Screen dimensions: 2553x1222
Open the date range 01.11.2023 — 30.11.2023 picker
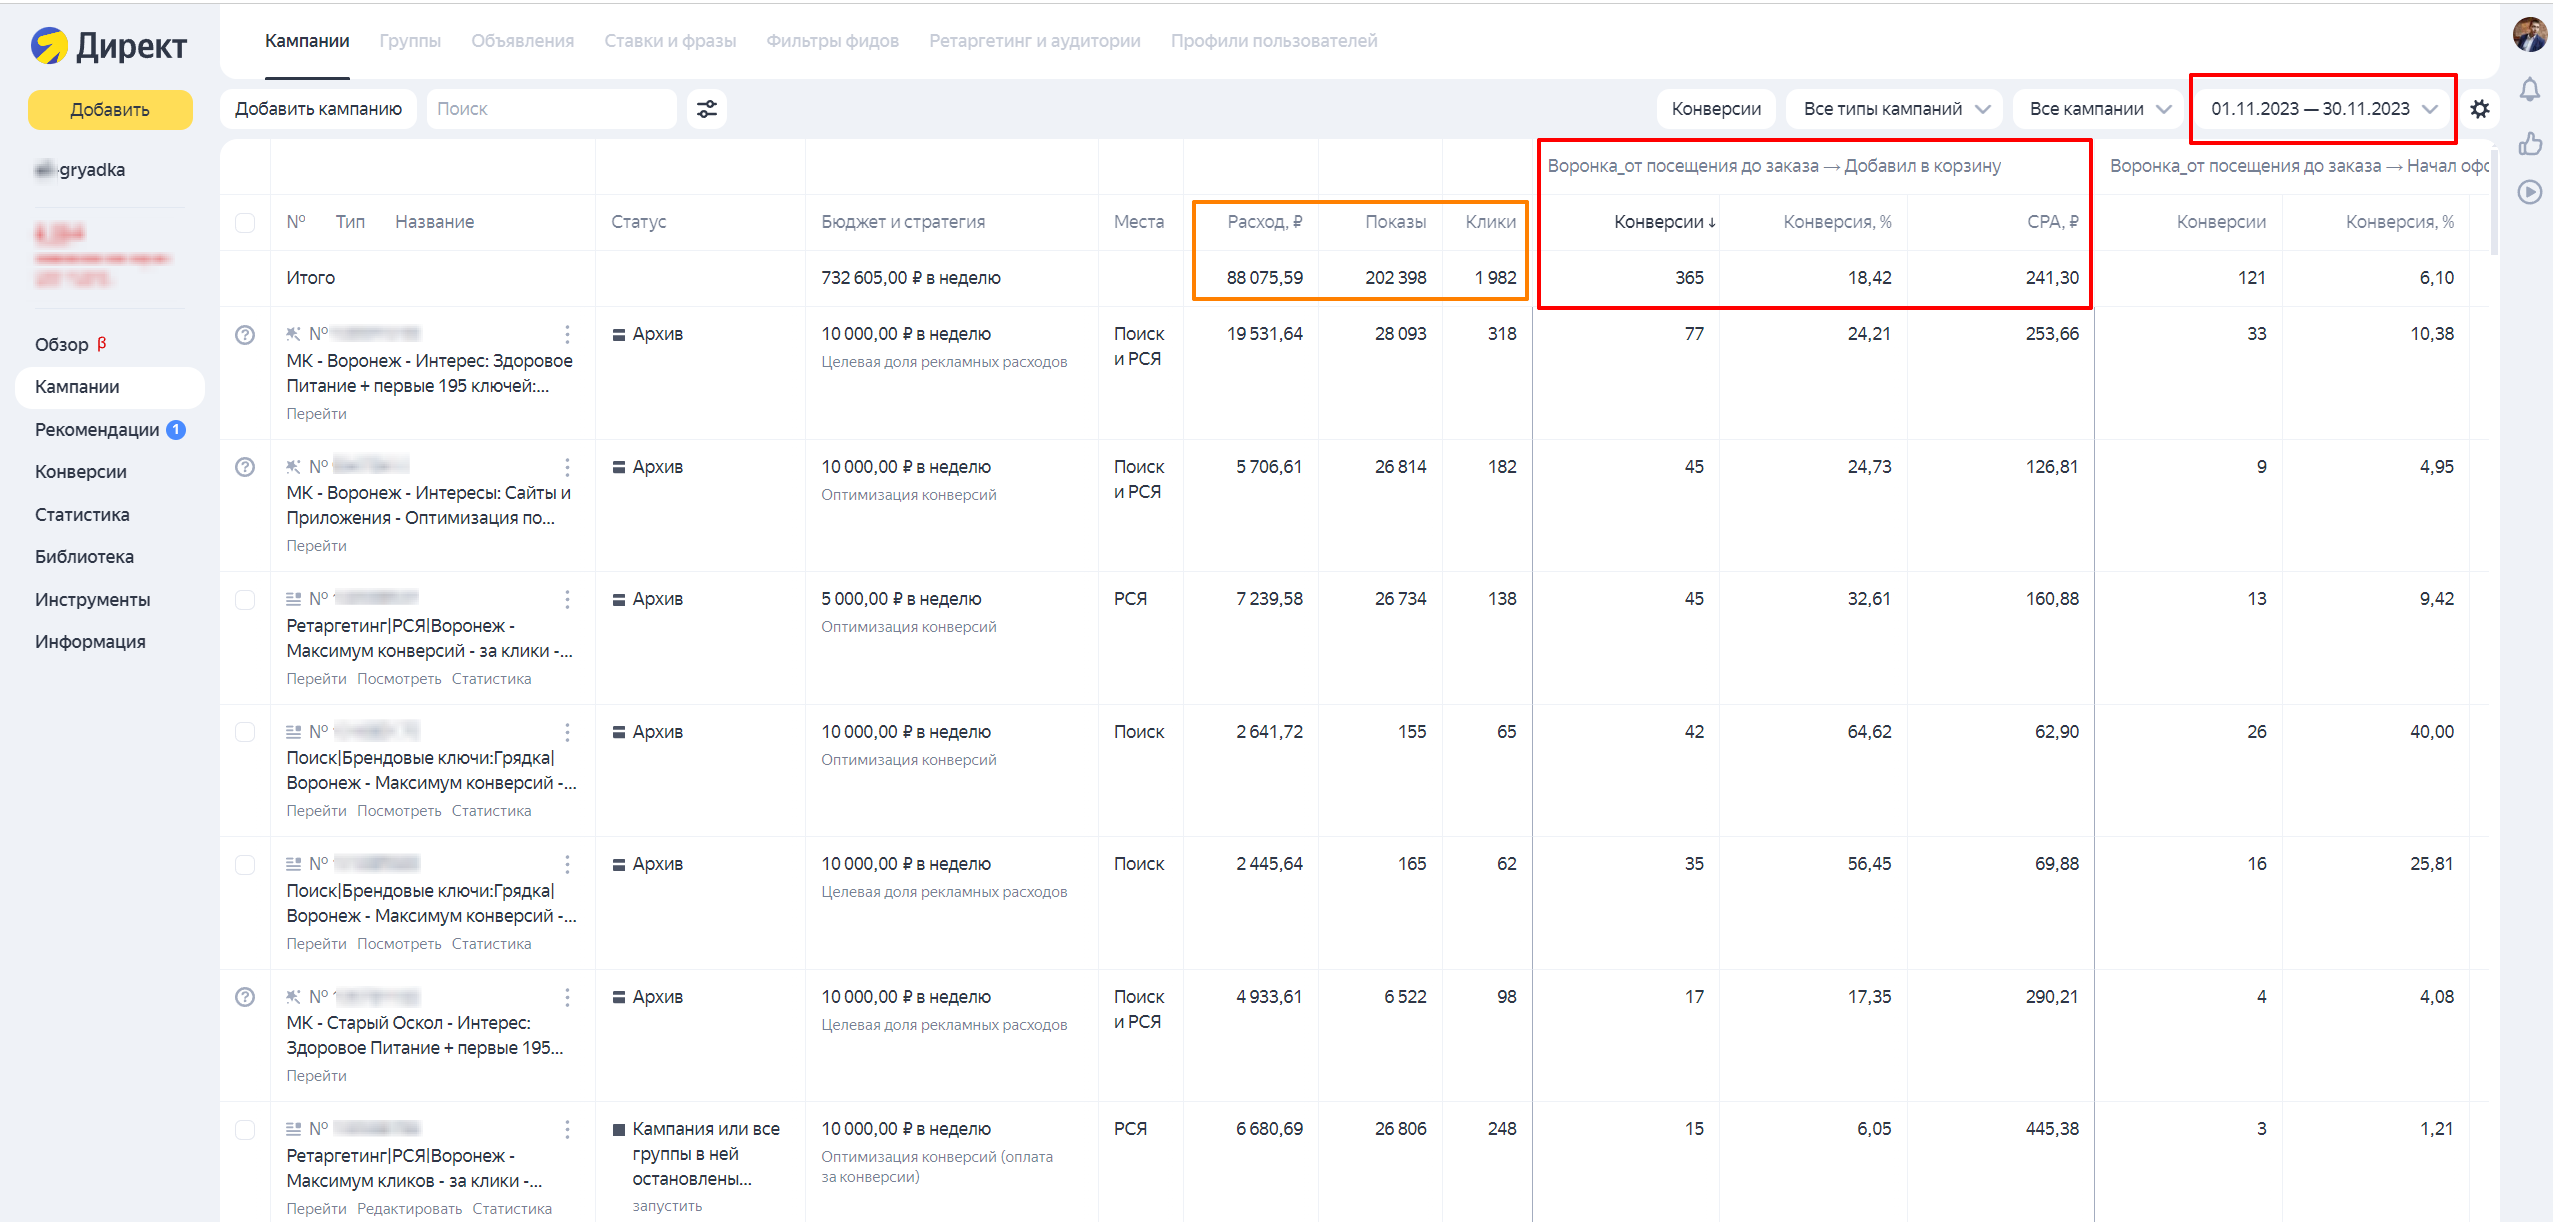tap(2323, 109)
